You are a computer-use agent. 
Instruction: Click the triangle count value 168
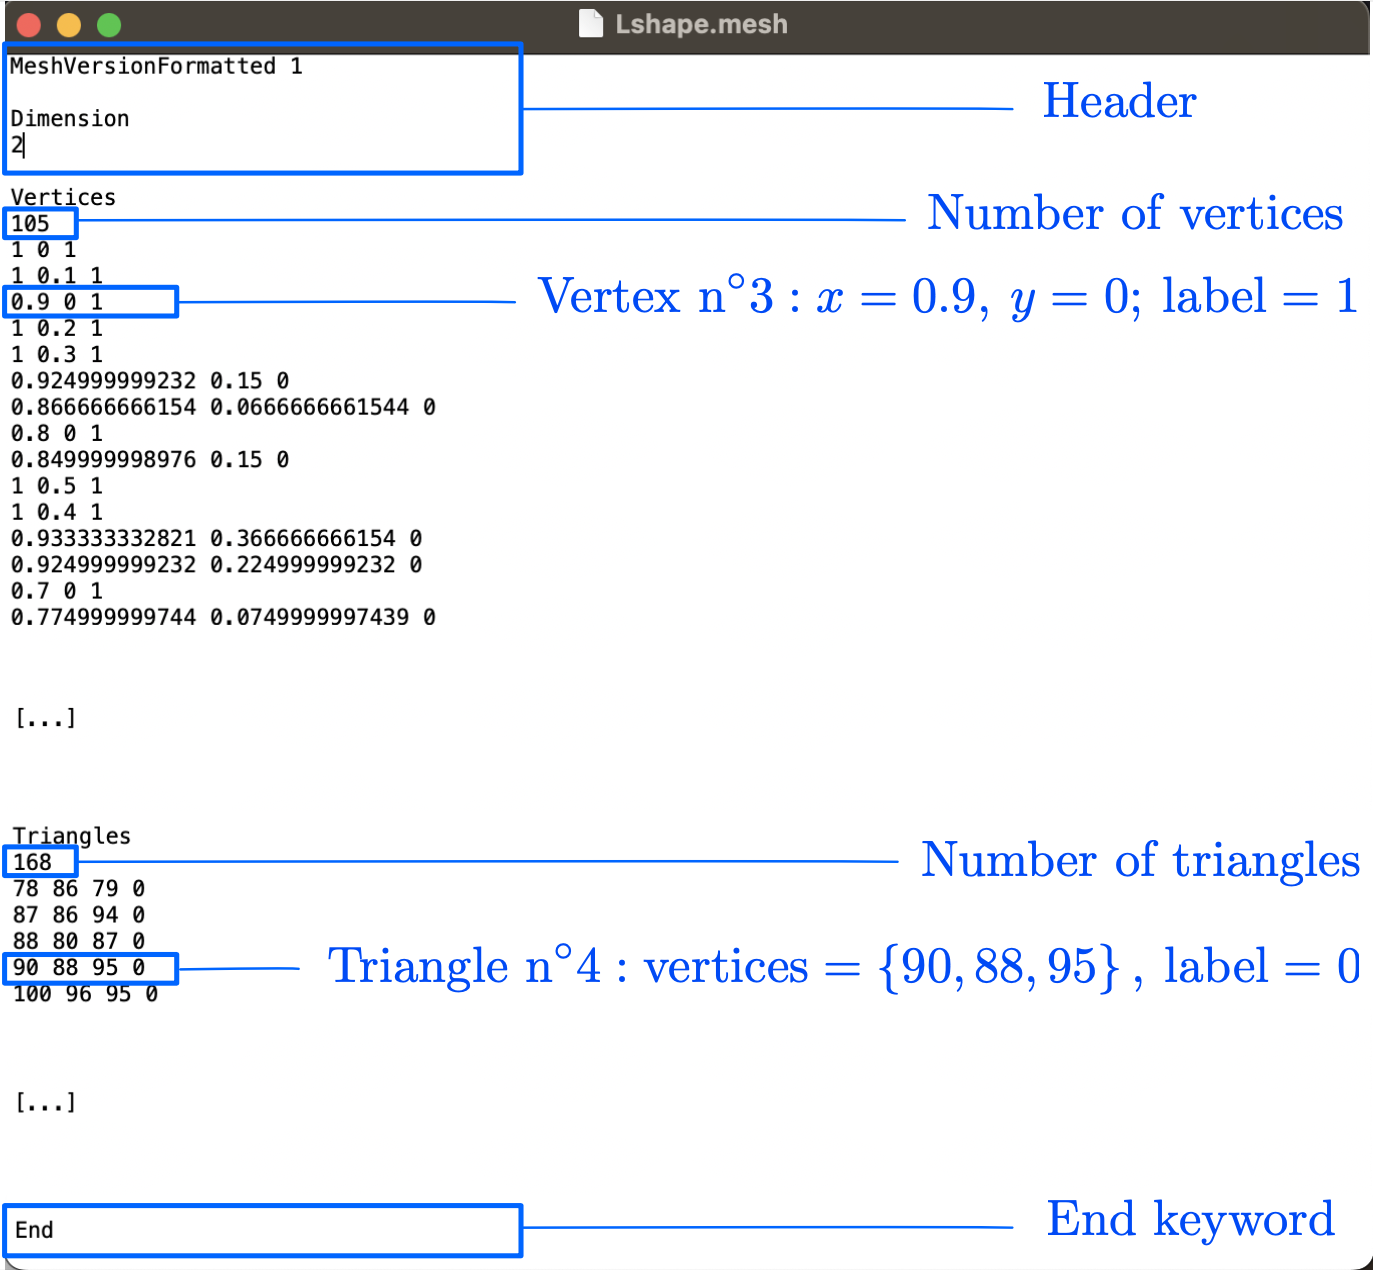pyautogui.click(x=33, y=862)
